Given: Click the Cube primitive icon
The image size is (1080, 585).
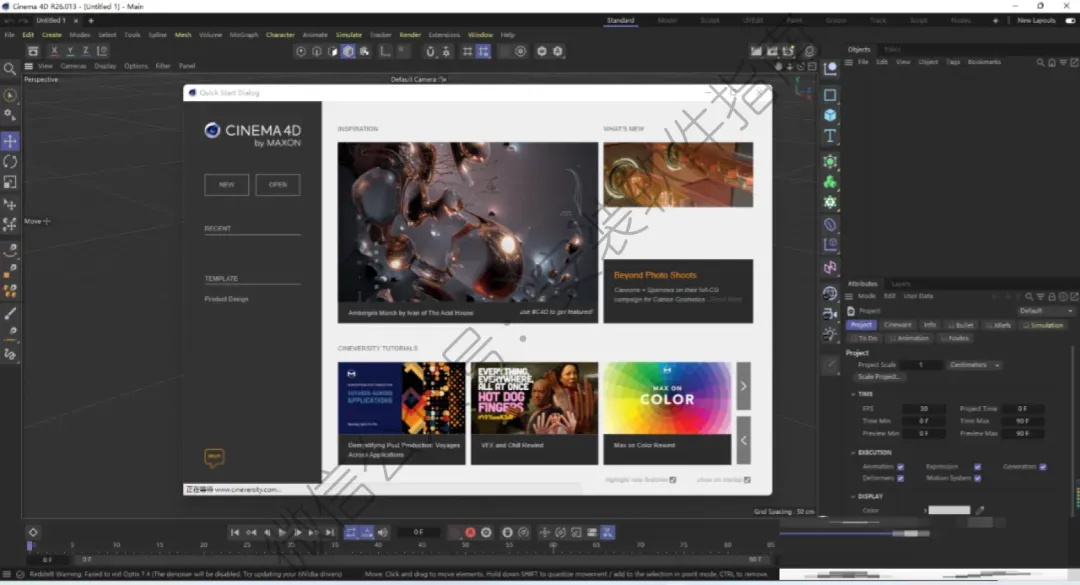Looking at the screenshot, I should pos(830,115).
